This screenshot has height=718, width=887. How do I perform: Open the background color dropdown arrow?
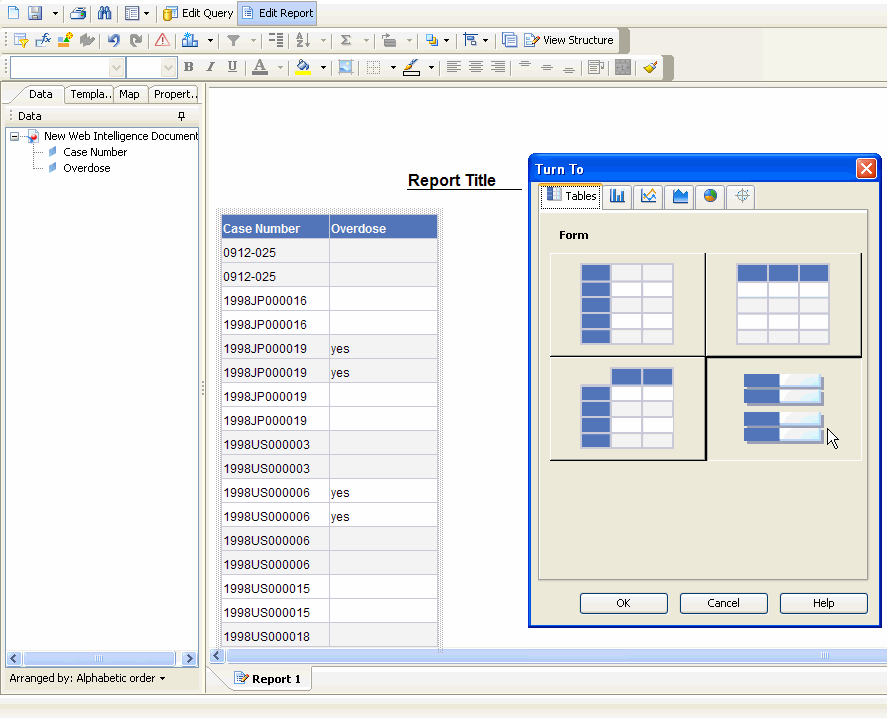click(323, 68)
